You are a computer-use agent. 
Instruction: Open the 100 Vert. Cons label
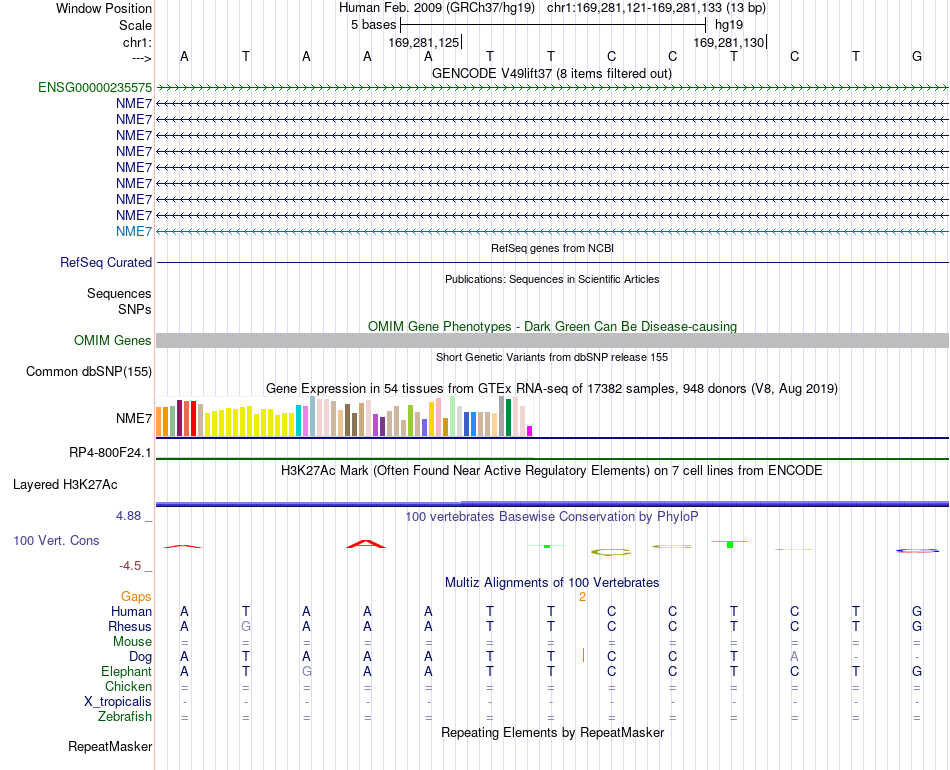tap(56, 540)
